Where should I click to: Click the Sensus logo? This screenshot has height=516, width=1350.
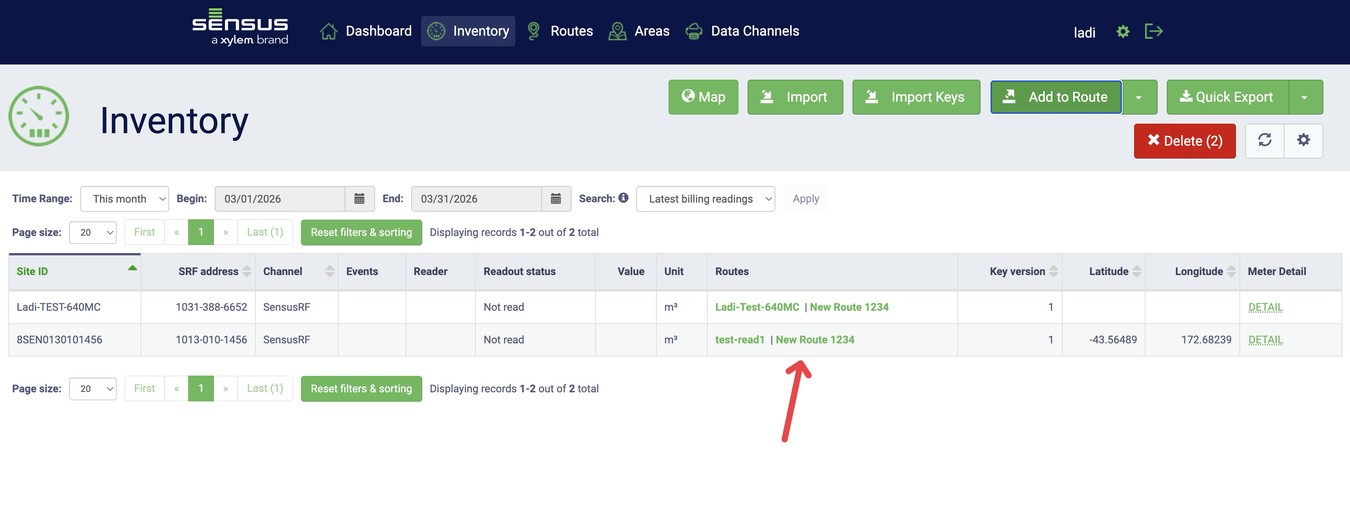240,28
